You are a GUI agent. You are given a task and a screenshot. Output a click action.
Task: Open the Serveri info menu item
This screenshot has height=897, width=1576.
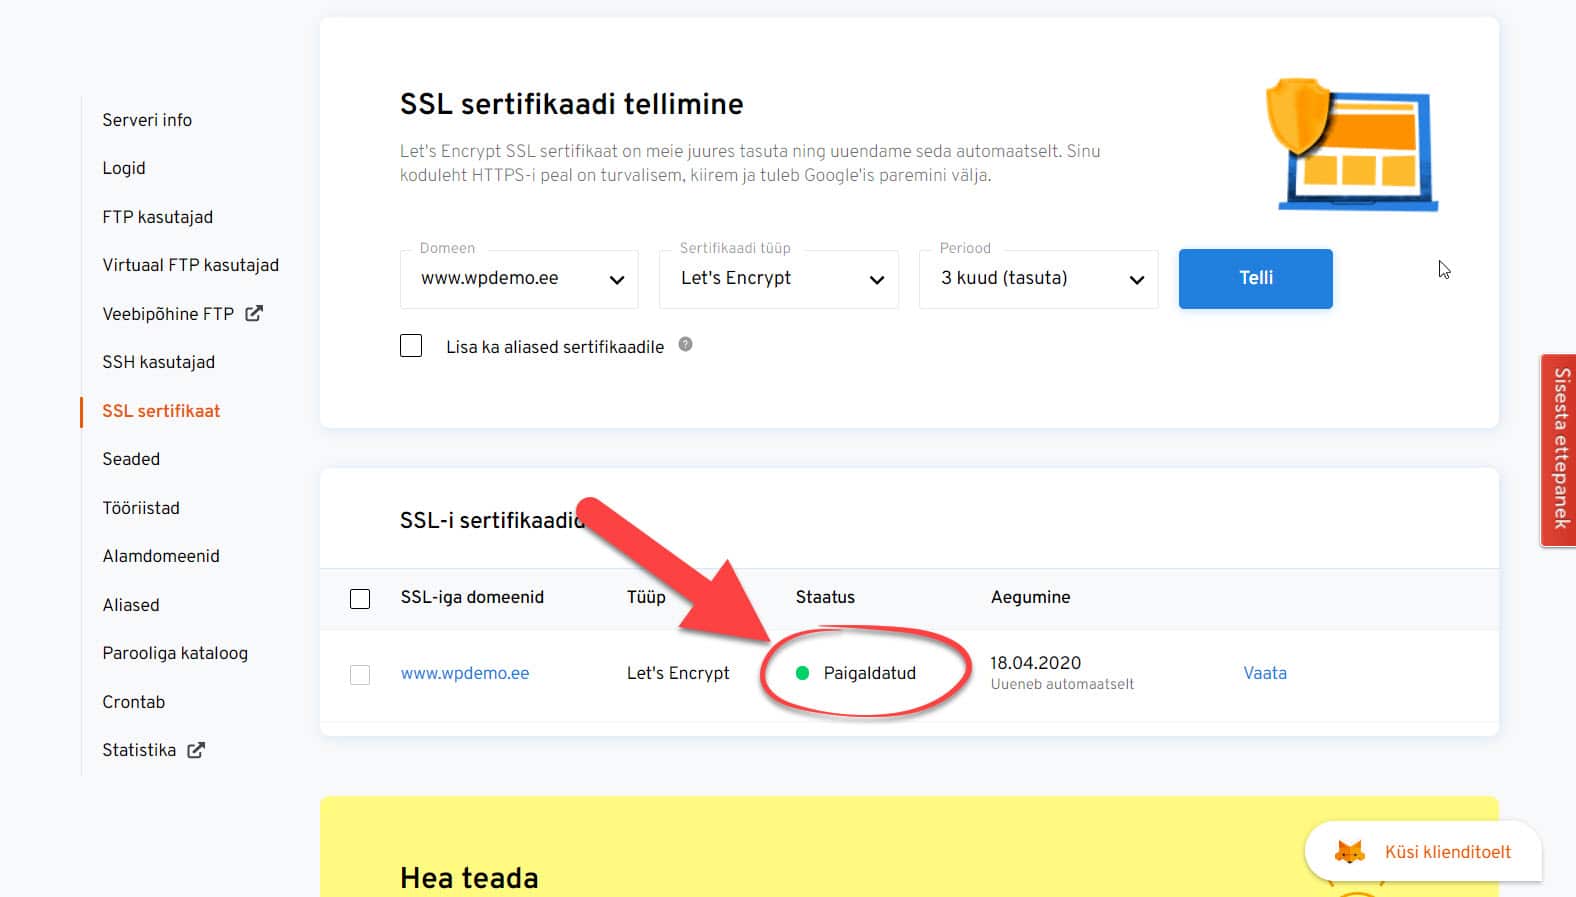pos(147,120)
